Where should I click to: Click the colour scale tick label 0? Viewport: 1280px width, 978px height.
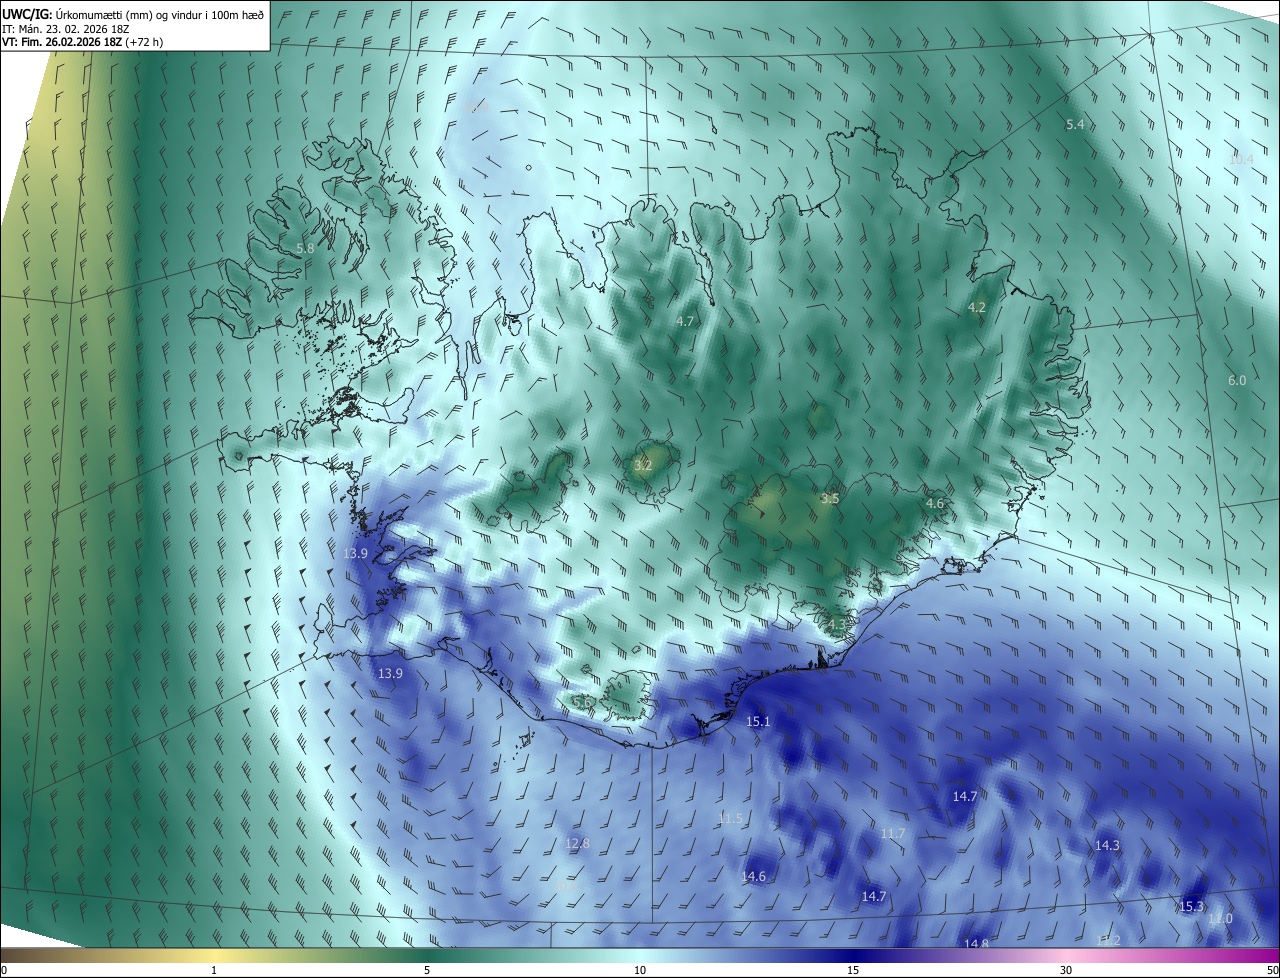[4, 970]
